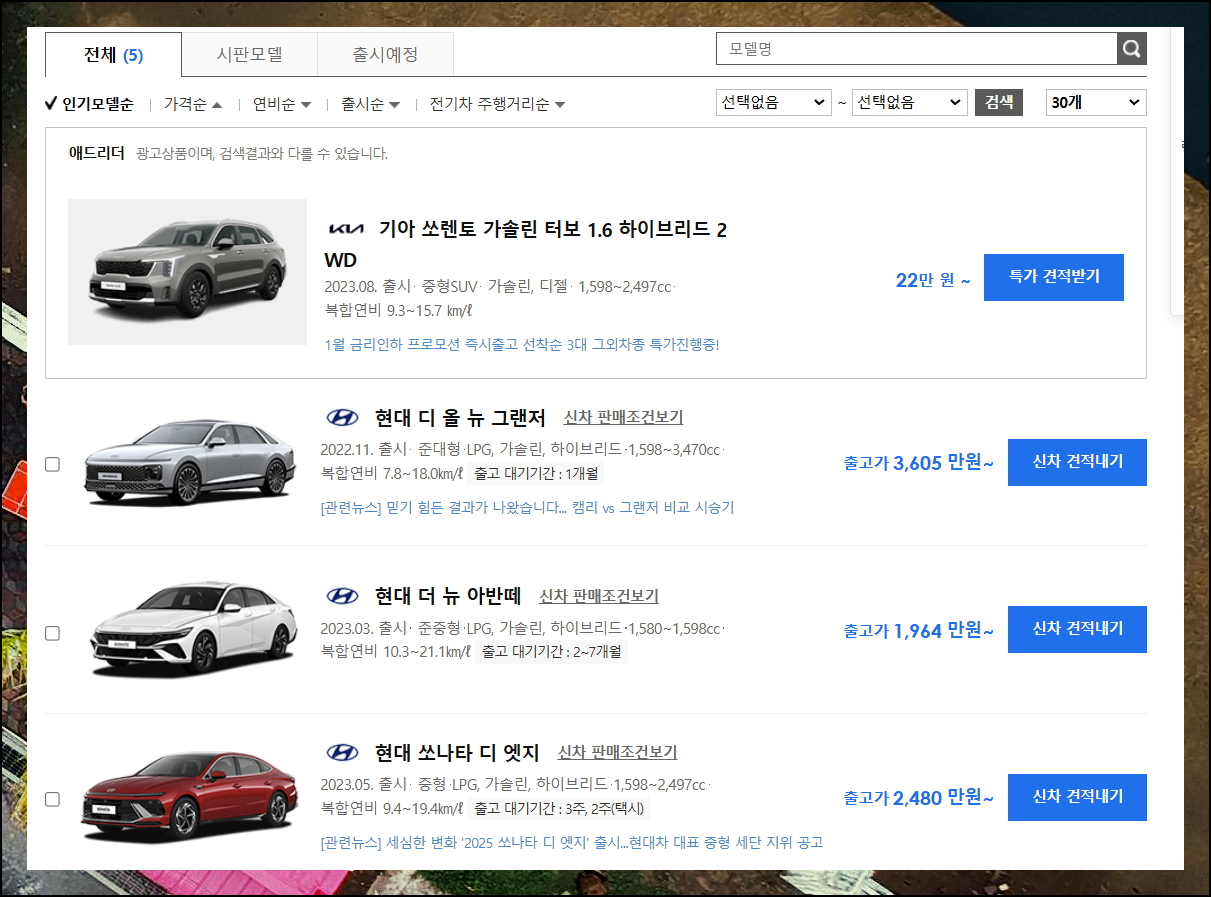Check the 현대 디 올 뉴 그랜저 checkbox

(x=53, y=464)
